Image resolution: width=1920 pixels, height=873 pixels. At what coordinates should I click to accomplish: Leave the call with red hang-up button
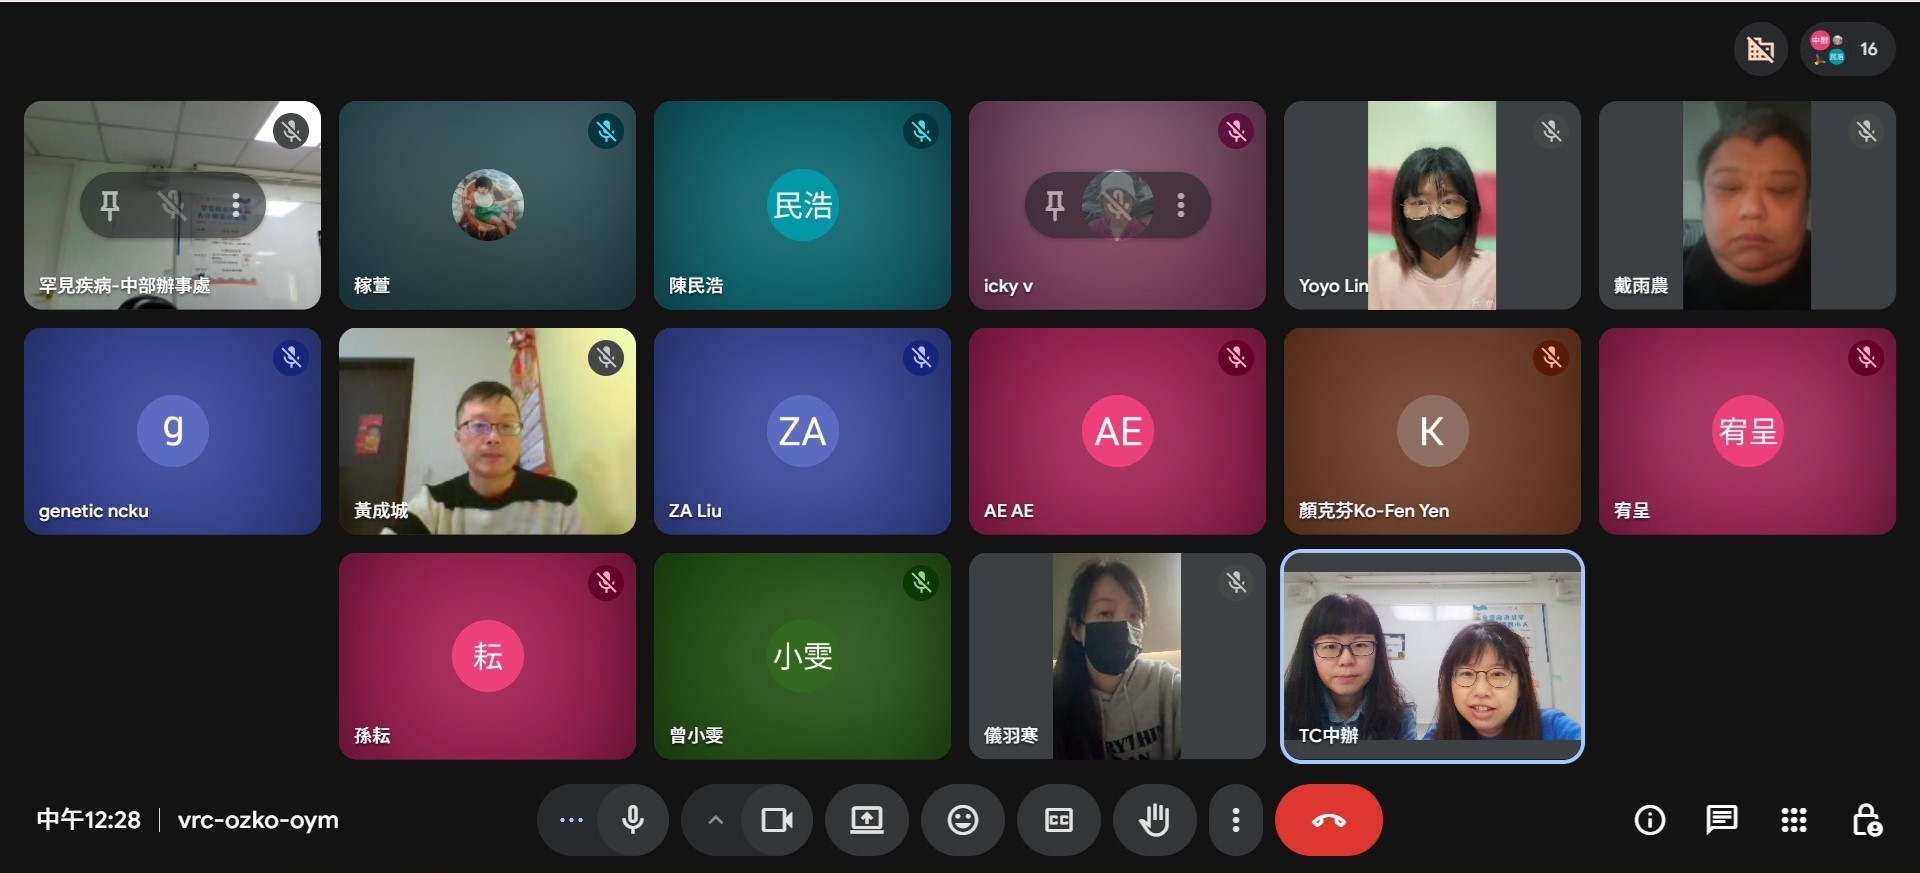(x=1328, y=820)
